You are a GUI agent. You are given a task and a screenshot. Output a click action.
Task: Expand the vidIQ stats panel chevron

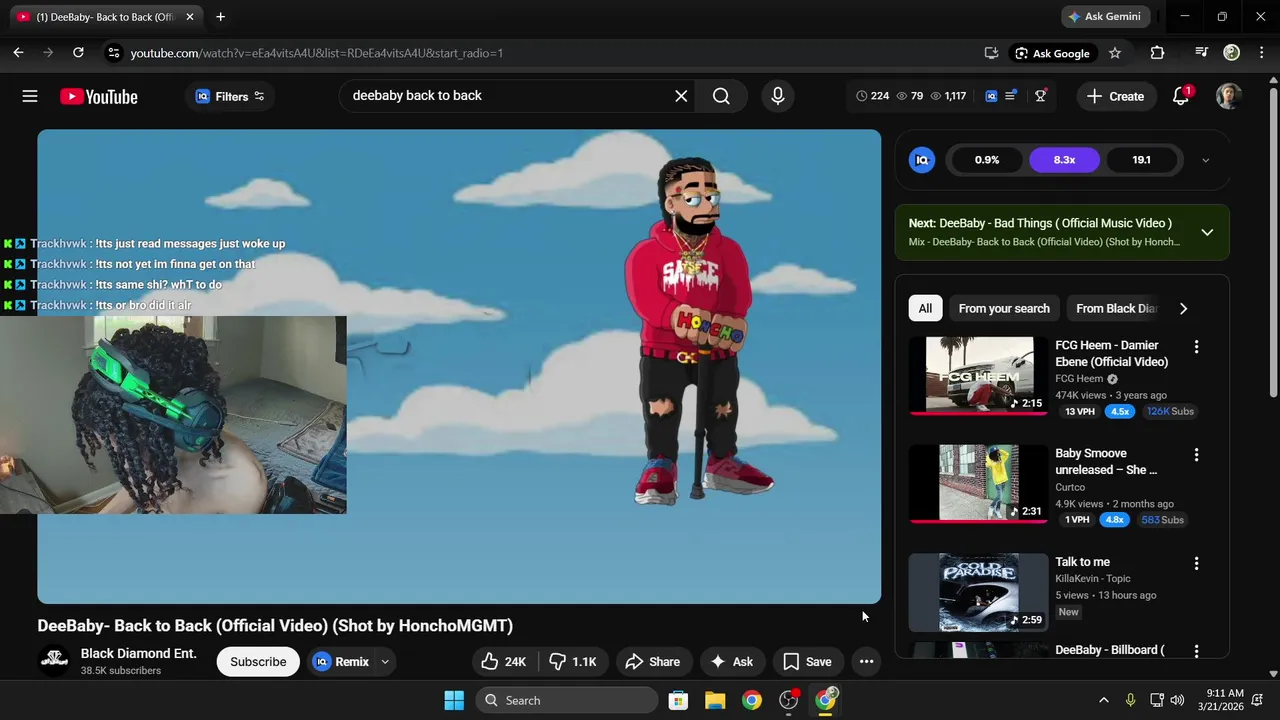[1205, 160]
